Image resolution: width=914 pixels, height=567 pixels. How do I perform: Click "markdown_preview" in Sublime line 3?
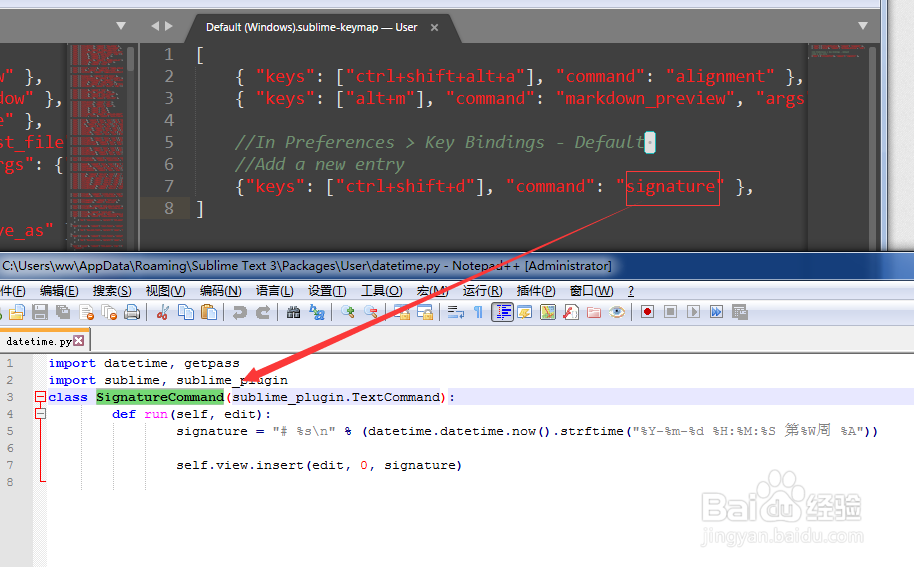tap(646, 98)
